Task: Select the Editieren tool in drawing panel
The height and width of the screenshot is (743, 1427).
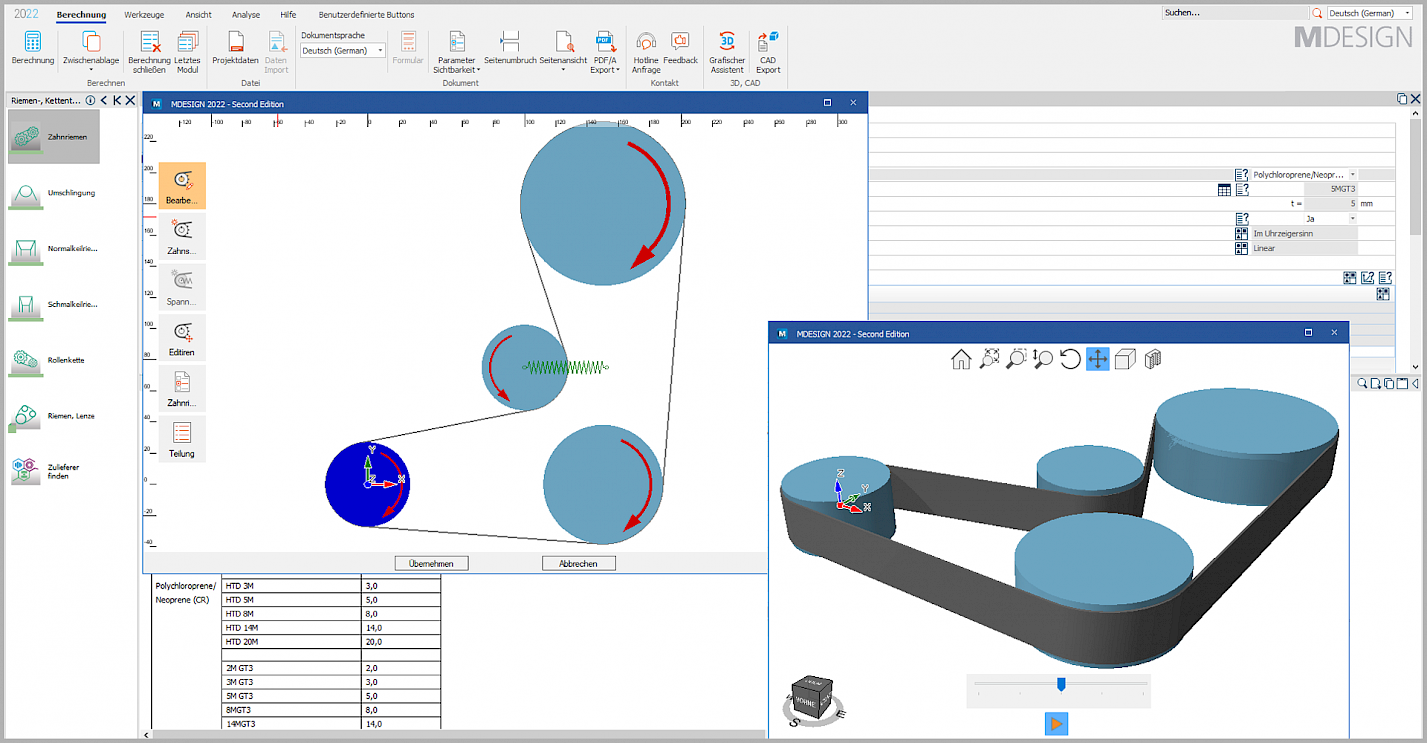Action: coord(182,338)
